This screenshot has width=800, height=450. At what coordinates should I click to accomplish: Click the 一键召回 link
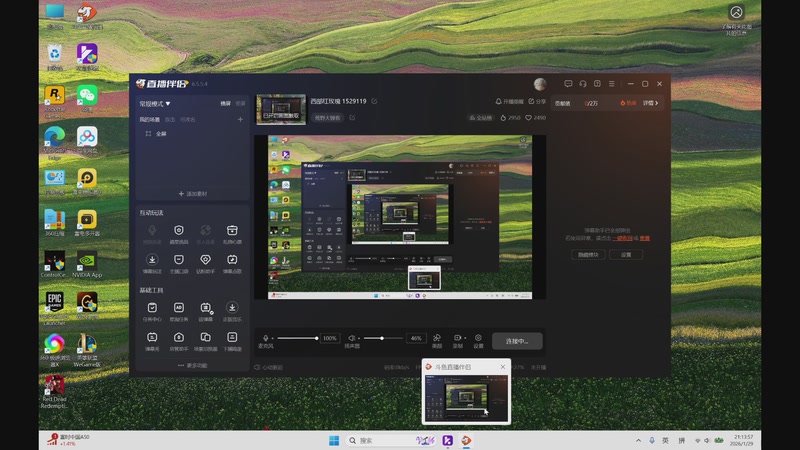tap(622, 238)
